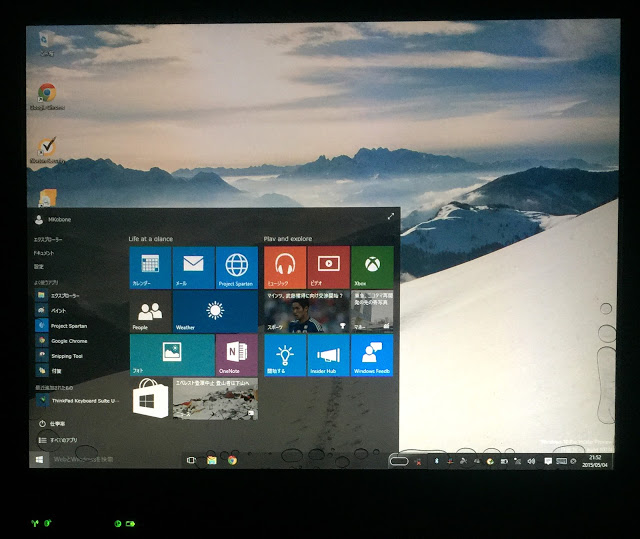Open the Calendar tile
This screenshot has height=539, width=640.
pyautogui.click(x=150, y=268)
